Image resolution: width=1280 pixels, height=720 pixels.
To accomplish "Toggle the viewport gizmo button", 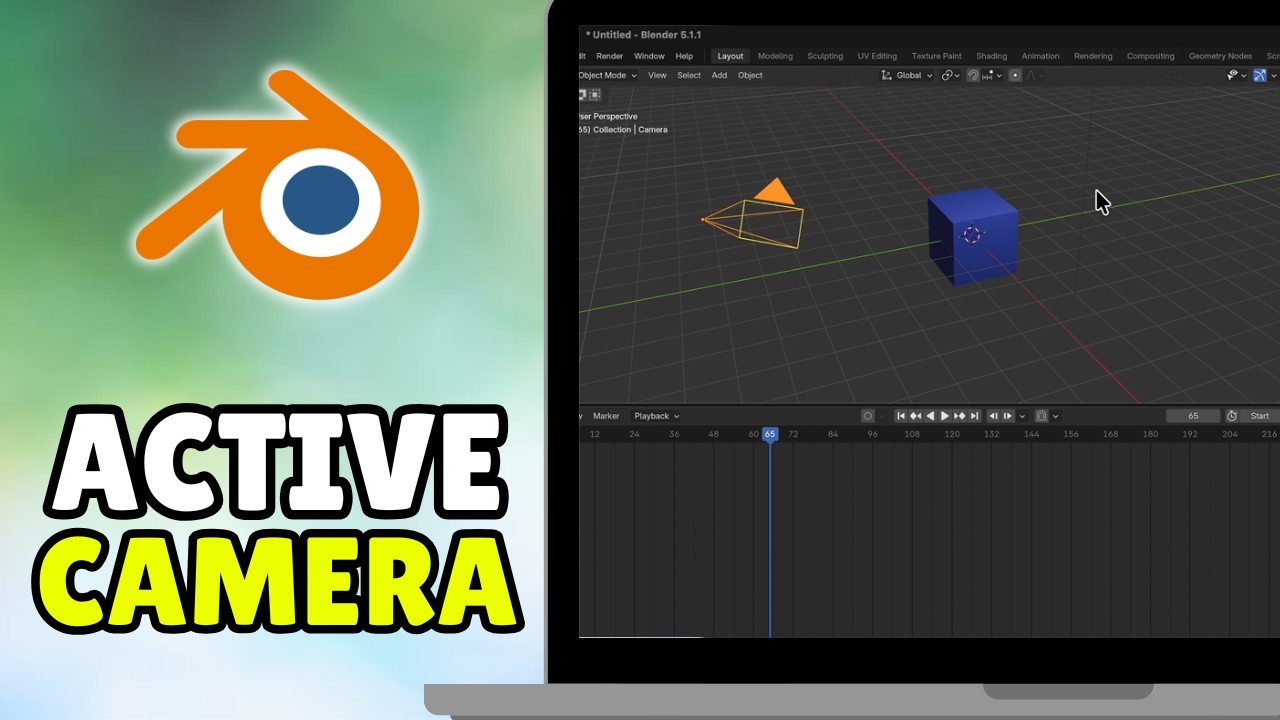I will [1260, 75].
